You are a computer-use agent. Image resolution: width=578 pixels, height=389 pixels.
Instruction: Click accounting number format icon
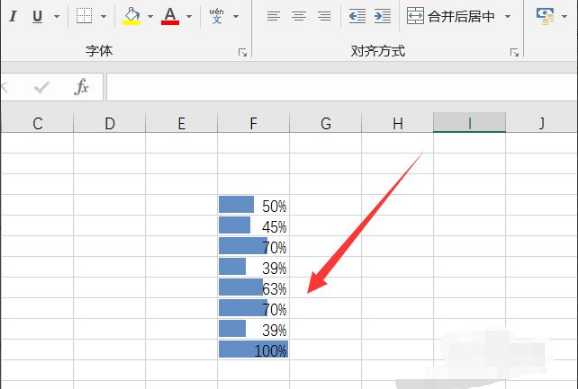[x=545, y=16]
